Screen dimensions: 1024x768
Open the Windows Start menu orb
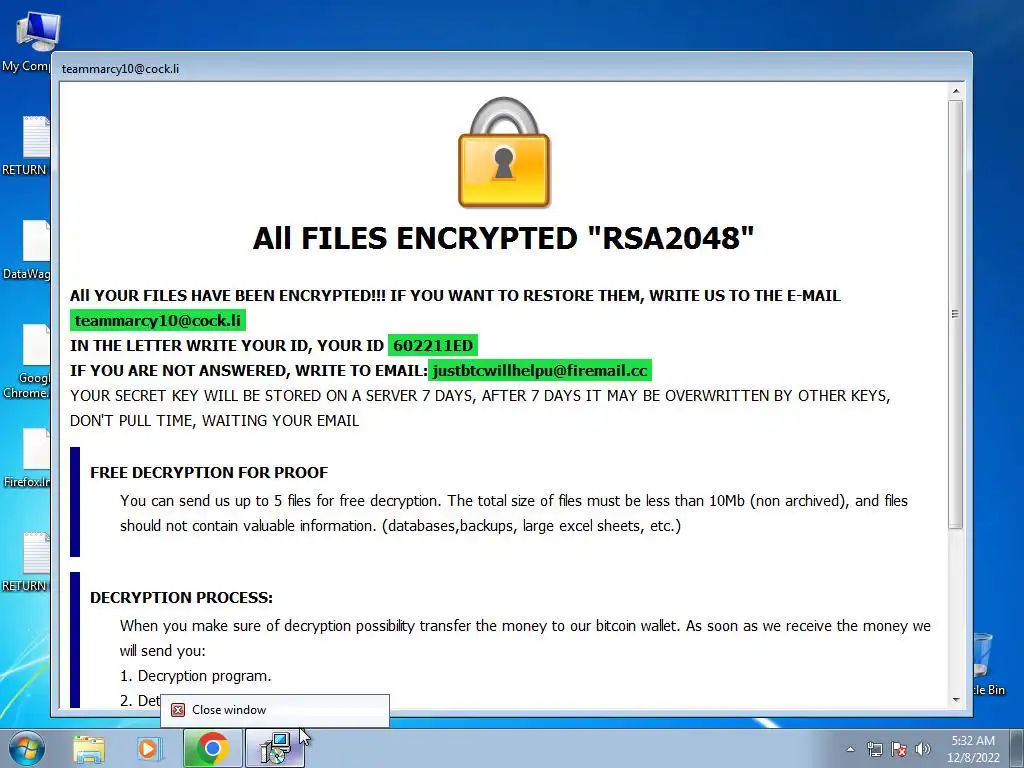(24, 748)
